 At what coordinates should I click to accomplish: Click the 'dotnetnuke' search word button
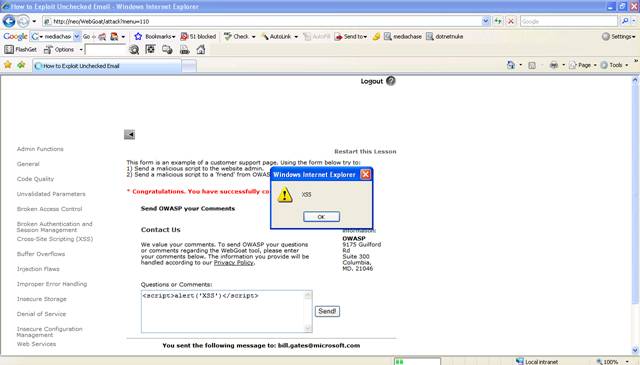click(444, 36)
